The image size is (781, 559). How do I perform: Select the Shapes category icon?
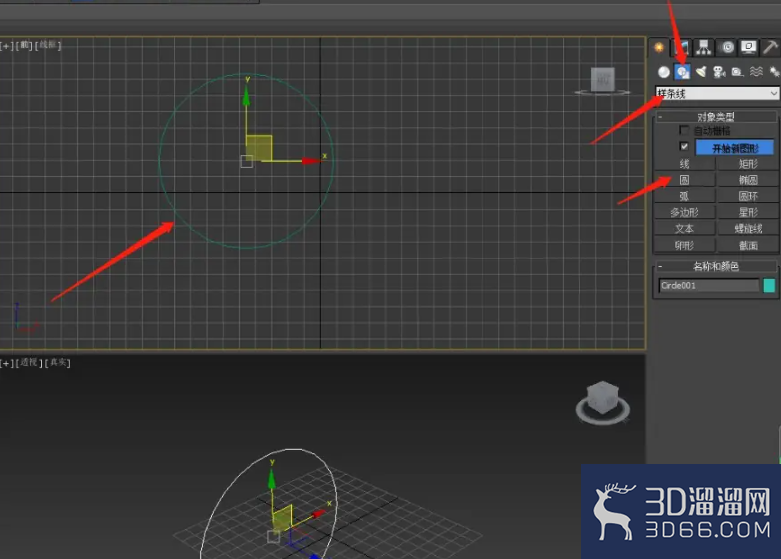coord(682,72)
